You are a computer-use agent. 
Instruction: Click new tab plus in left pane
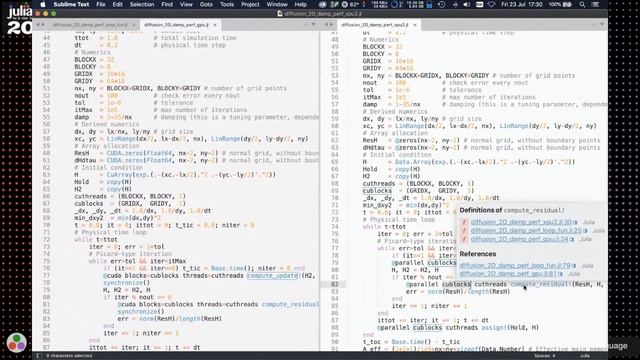(x=306, y=25)
